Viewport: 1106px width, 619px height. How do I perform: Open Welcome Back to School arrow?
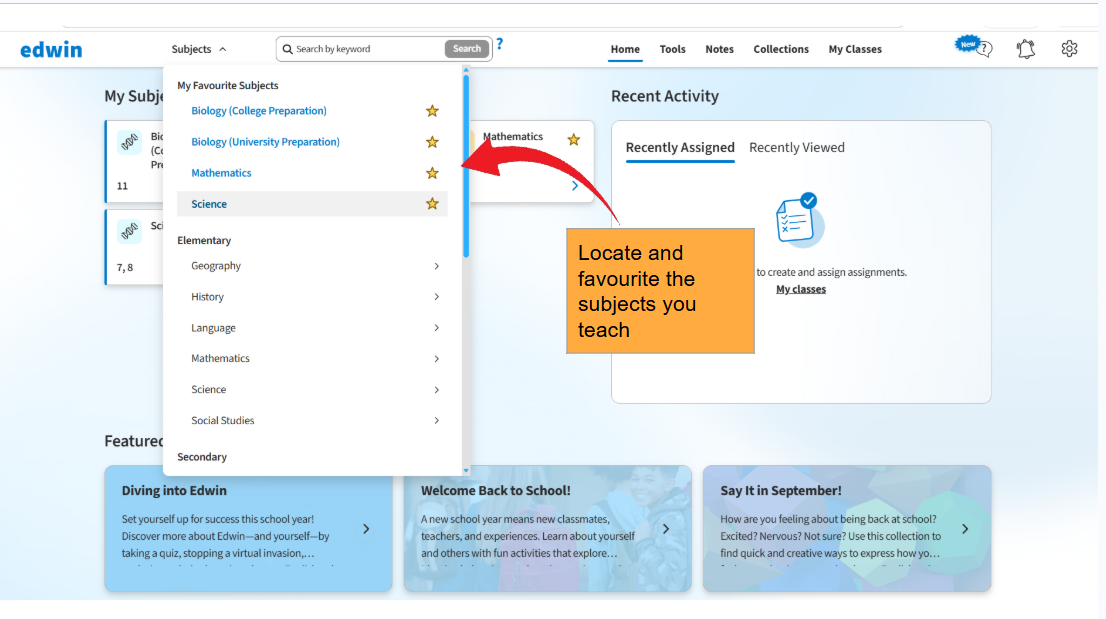[x=666, y=529]
